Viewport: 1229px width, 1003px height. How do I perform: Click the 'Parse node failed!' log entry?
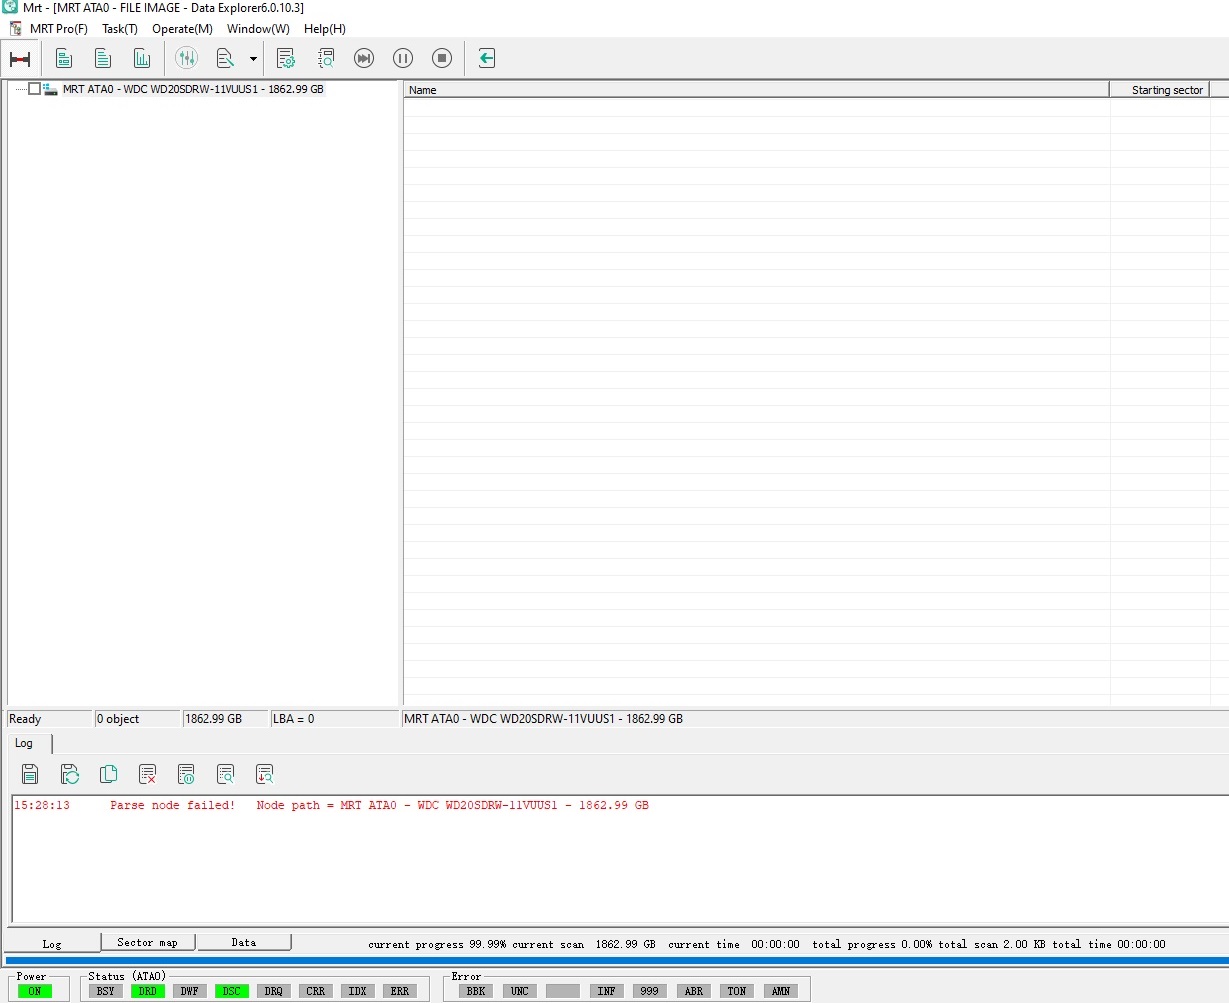click(x=331, y=805)
